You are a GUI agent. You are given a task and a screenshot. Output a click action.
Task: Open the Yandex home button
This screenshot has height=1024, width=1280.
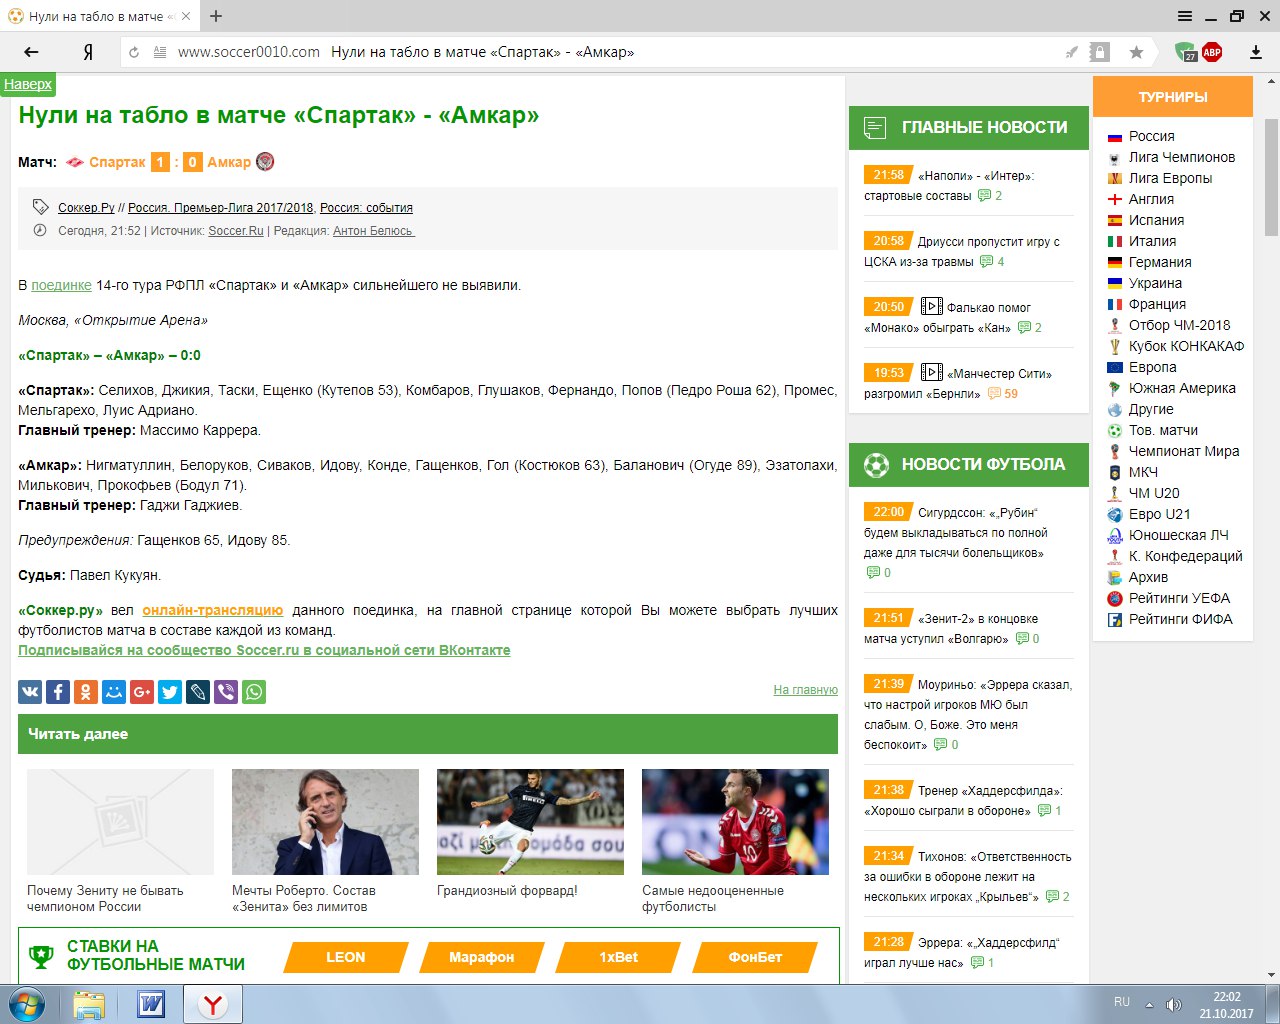88,52
